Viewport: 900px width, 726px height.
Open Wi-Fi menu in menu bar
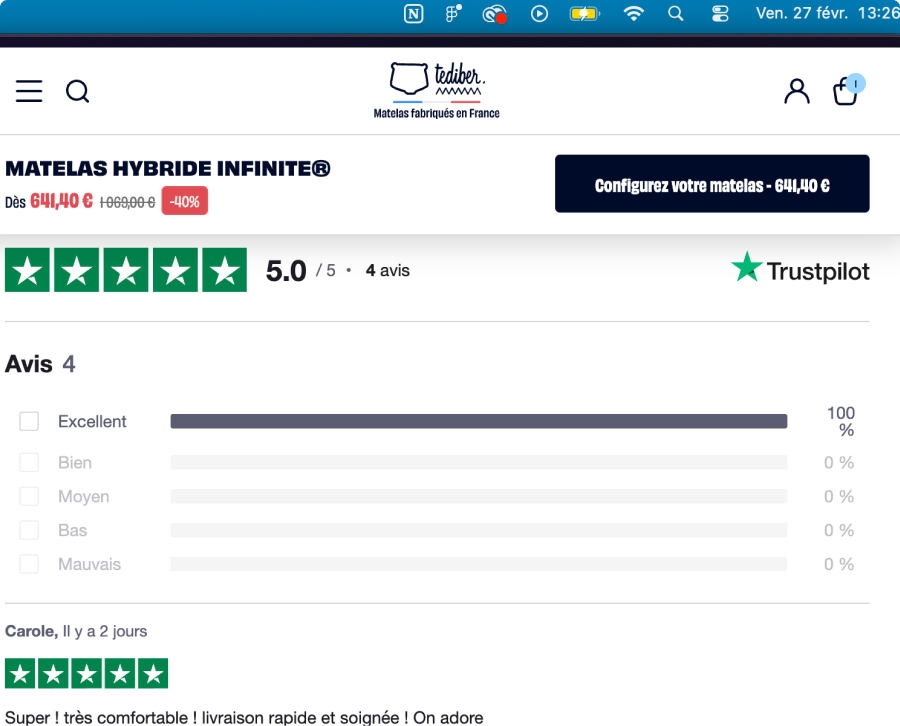pyautogui.click(x=634, y=13)
